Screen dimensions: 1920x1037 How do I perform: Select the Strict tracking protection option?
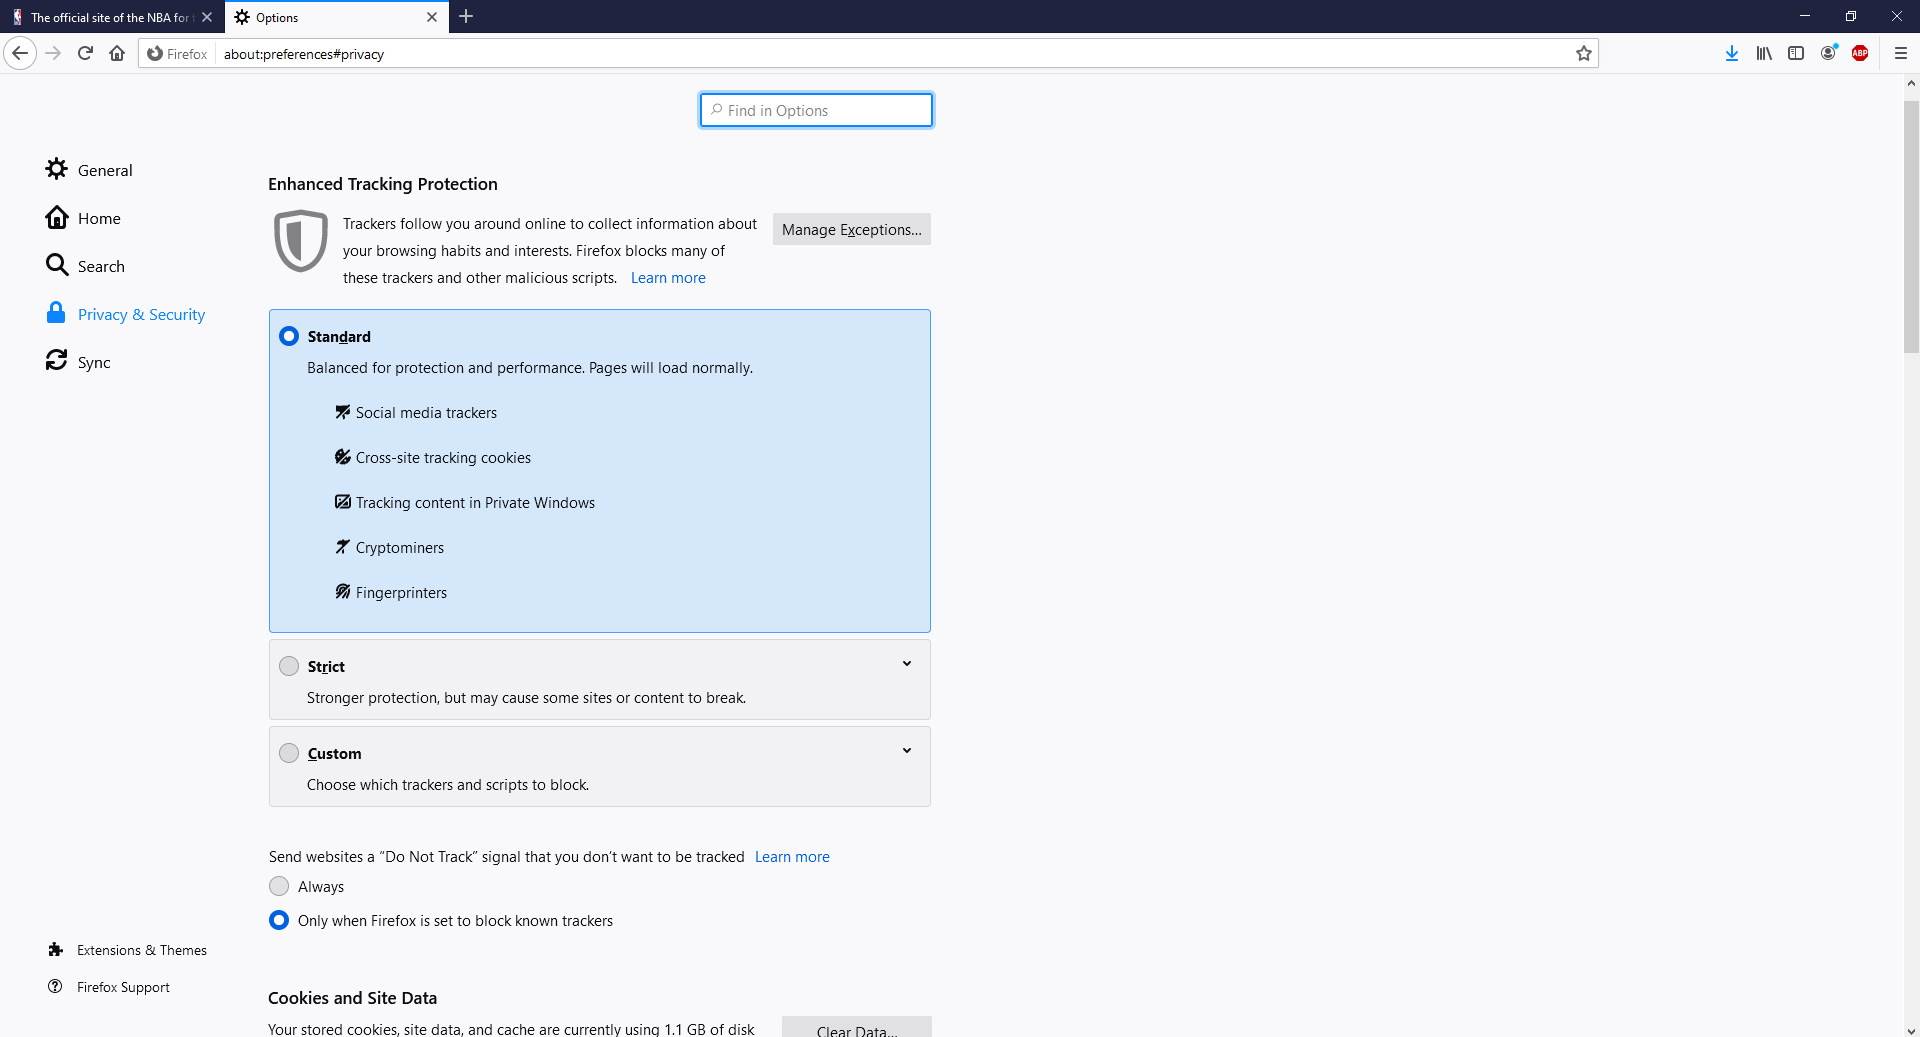(288, 665)
